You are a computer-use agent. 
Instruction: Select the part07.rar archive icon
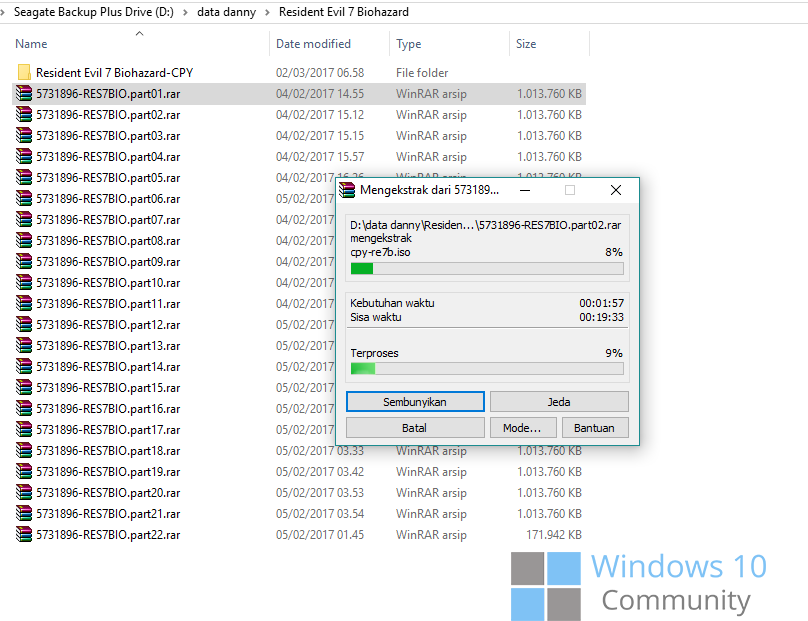click(x=24, y=220)
